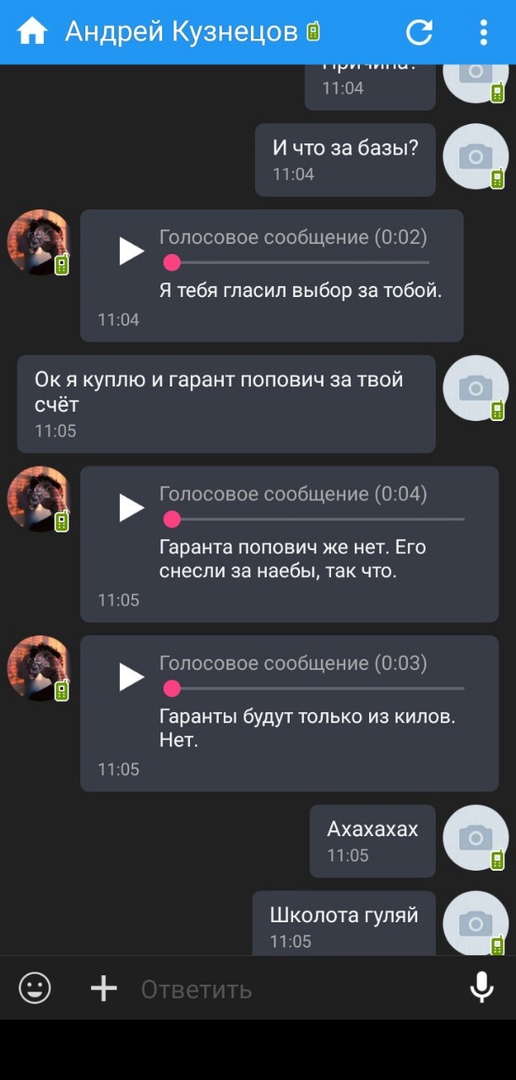Play the 0:04 voice message
Image resolution: width=516 pixels, height=1080 pixels.
coord(130,508)
